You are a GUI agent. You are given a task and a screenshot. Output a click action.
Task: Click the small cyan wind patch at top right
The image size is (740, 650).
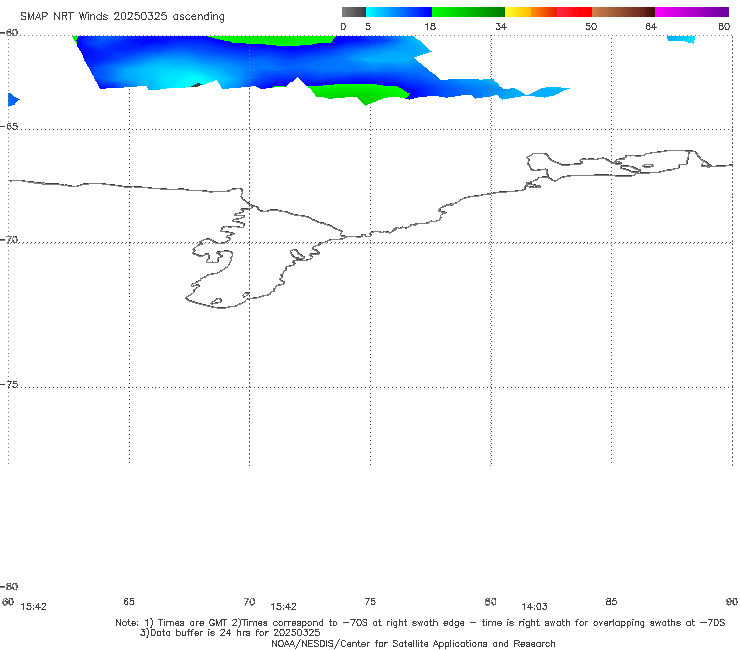(x=681, y=39)
